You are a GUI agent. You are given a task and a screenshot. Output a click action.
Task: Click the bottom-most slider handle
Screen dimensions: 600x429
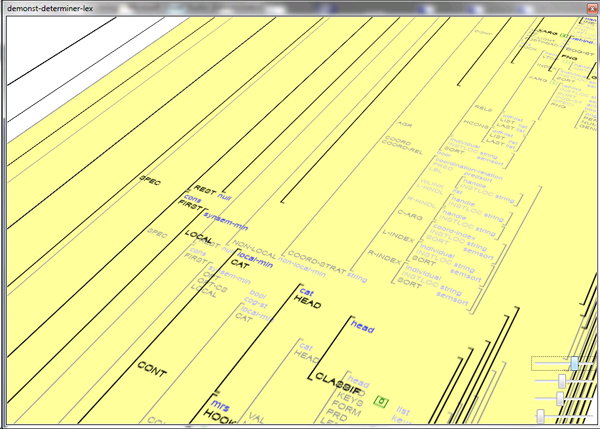[540, 416]
